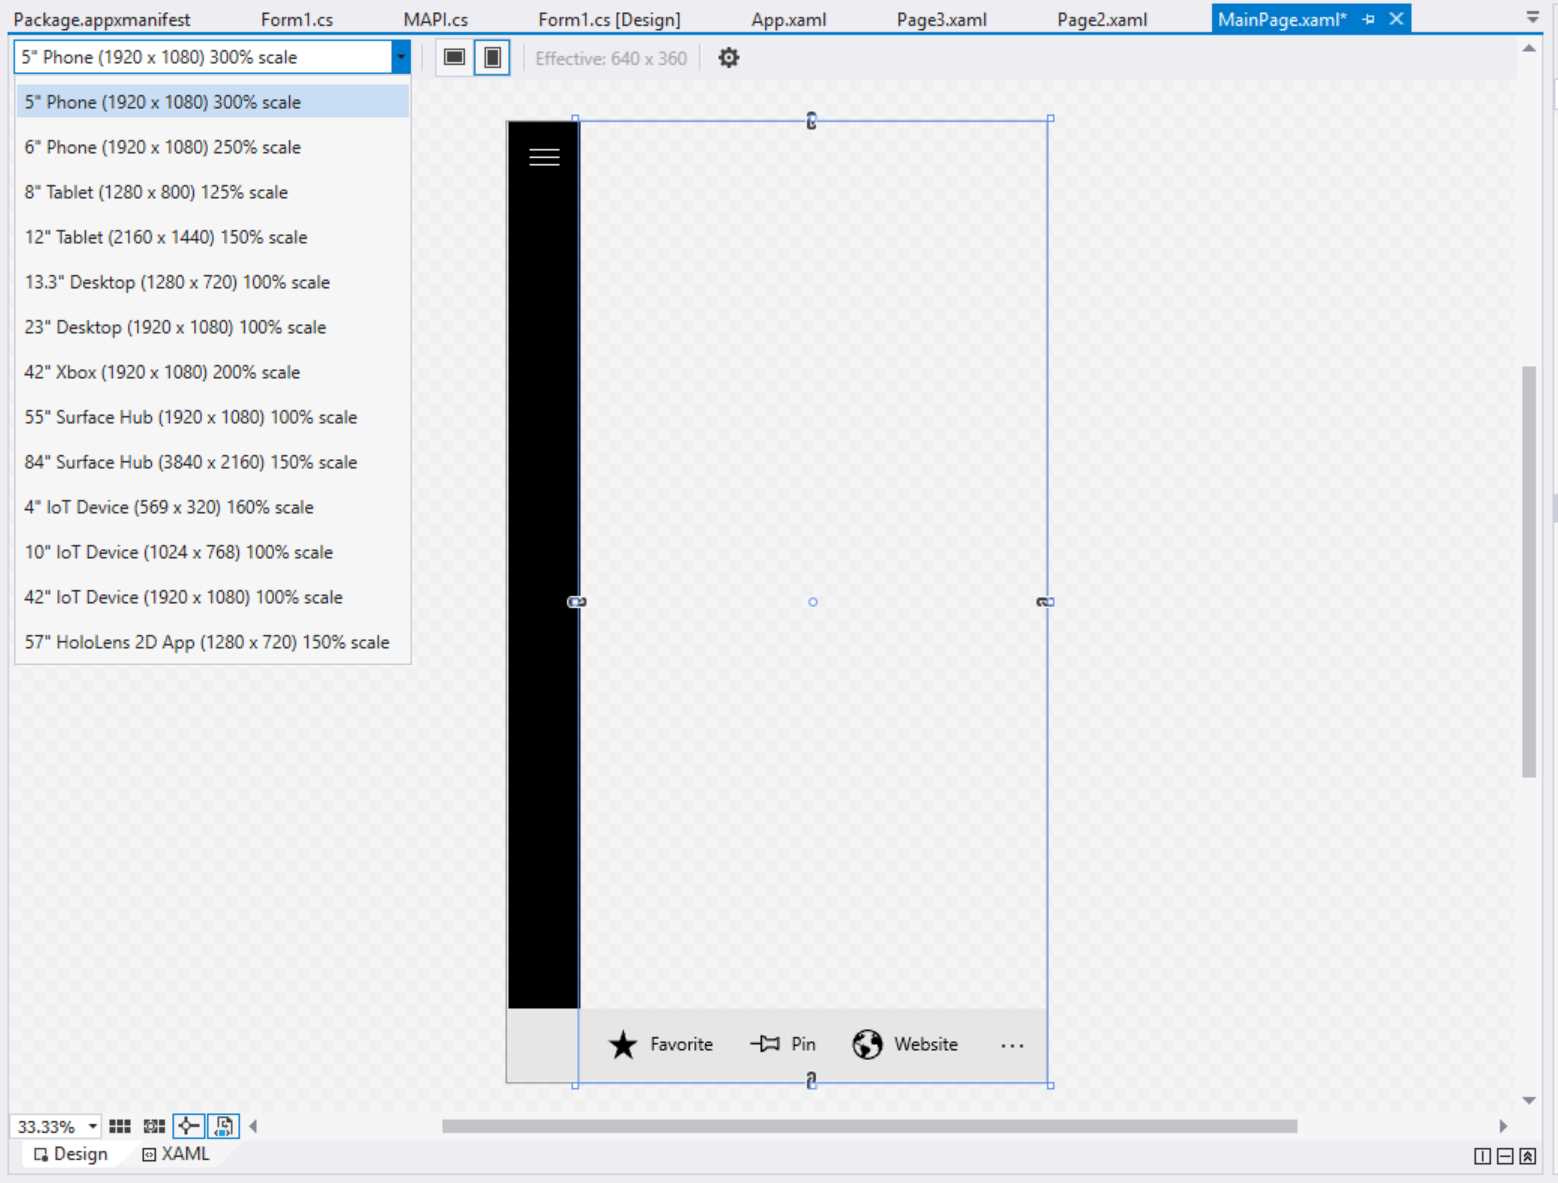This screenshot has width=1558, height=1183.
Task: Click the hamburger menu in the phone preview
Action: (x=543, y=156)
